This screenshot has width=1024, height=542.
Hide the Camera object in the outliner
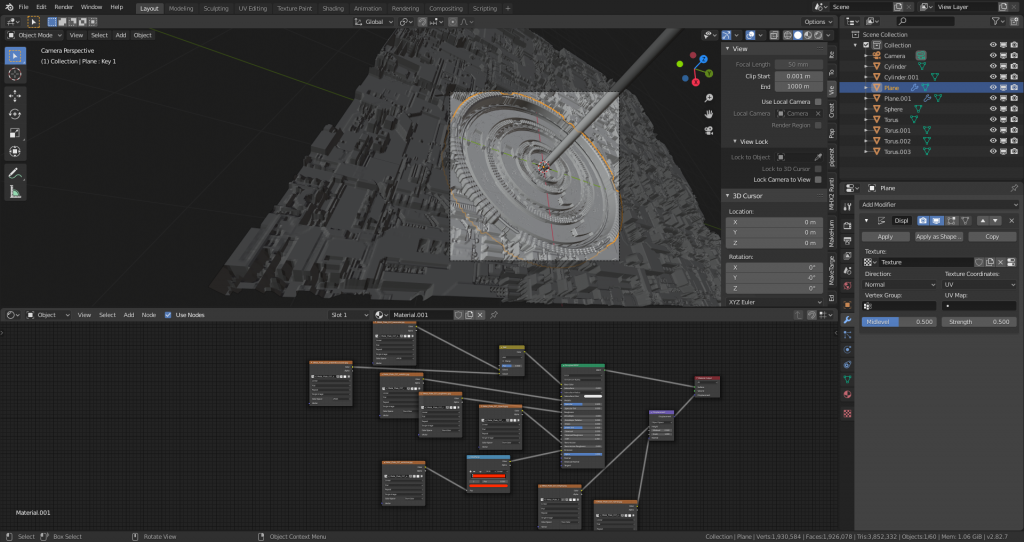(x=993, y=56)
